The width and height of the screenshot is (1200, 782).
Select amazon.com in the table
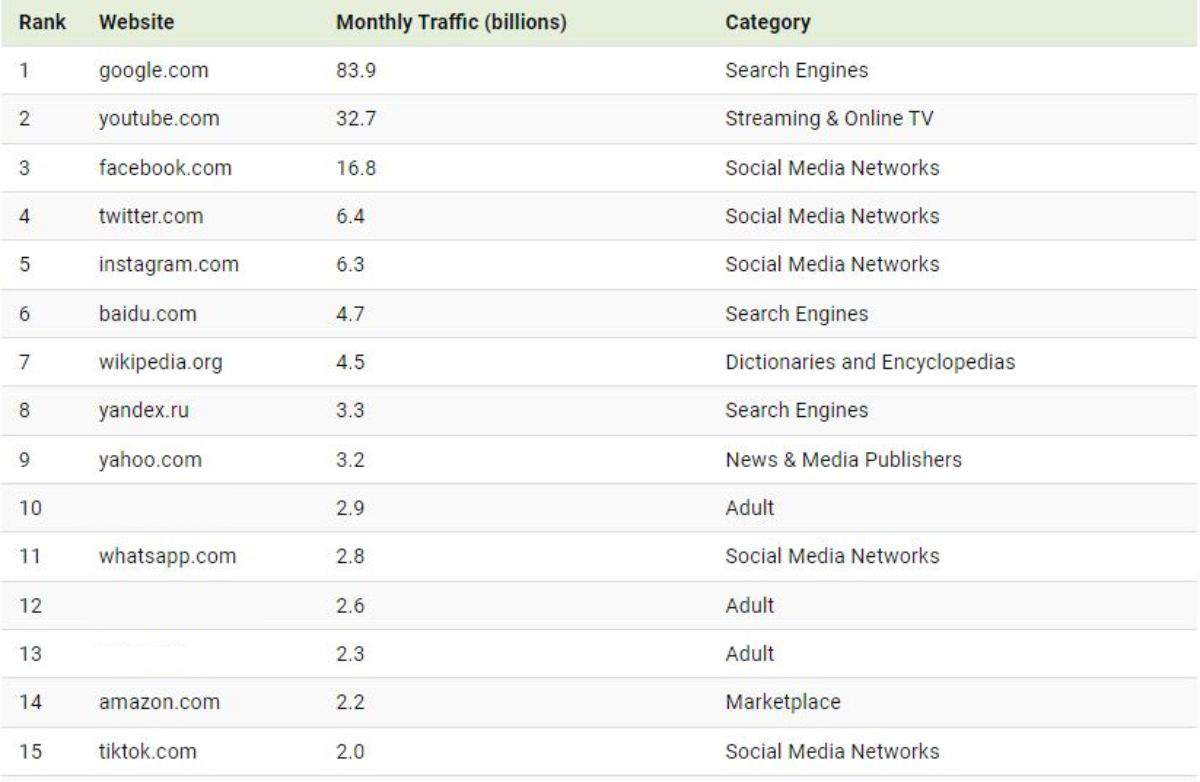(159, 703)
